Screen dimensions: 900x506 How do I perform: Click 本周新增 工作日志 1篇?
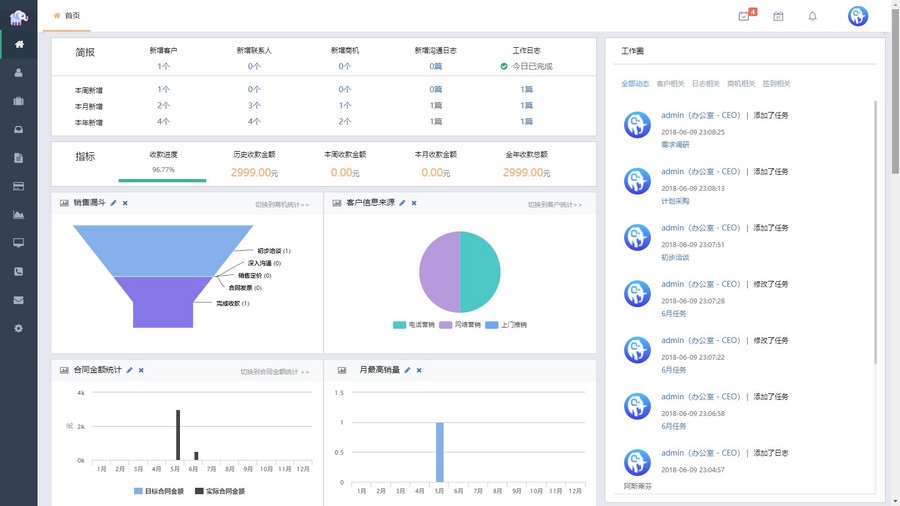click(526, 89)
